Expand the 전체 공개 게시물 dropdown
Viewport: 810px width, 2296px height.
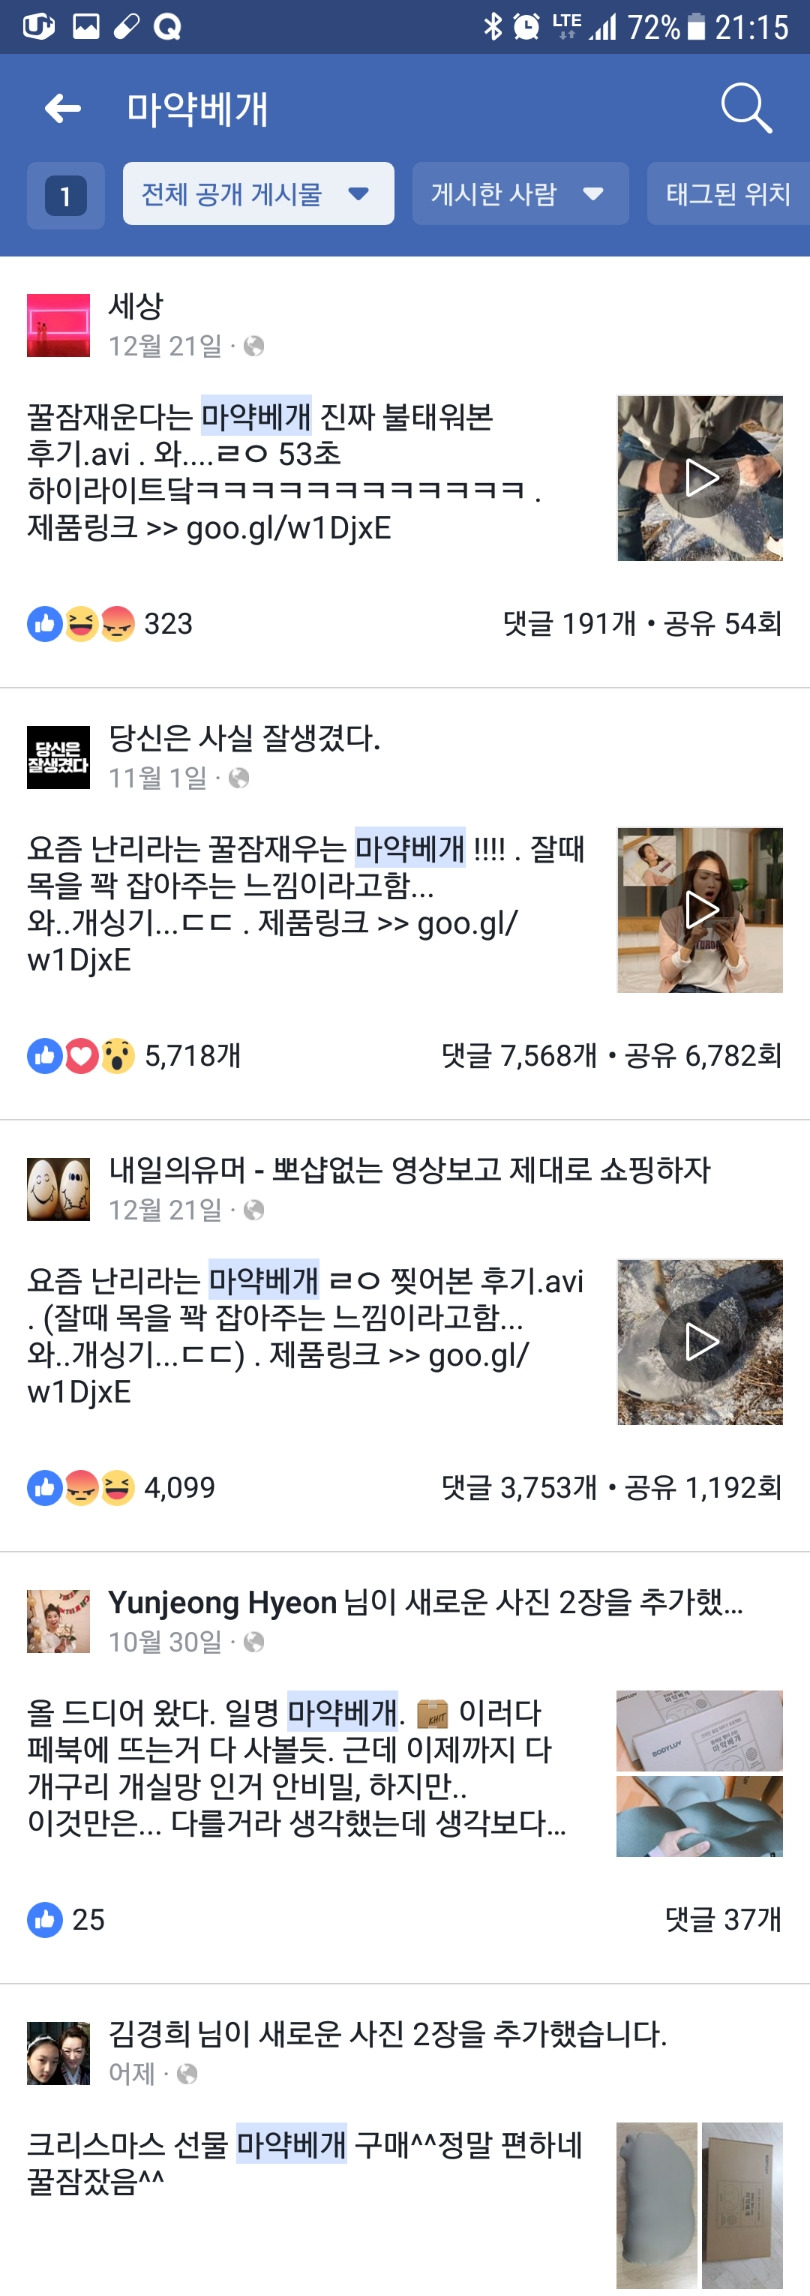click(258, 194)
